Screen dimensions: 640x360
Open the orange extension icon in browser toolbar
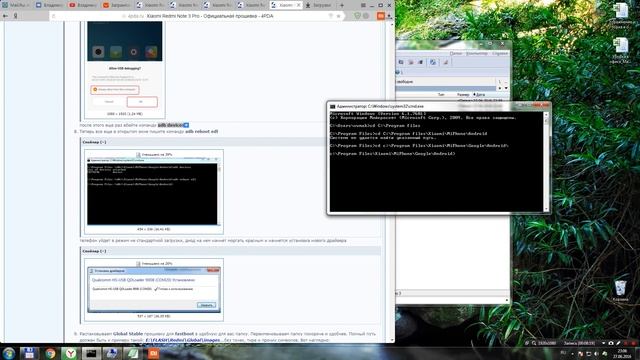[380, 16]
